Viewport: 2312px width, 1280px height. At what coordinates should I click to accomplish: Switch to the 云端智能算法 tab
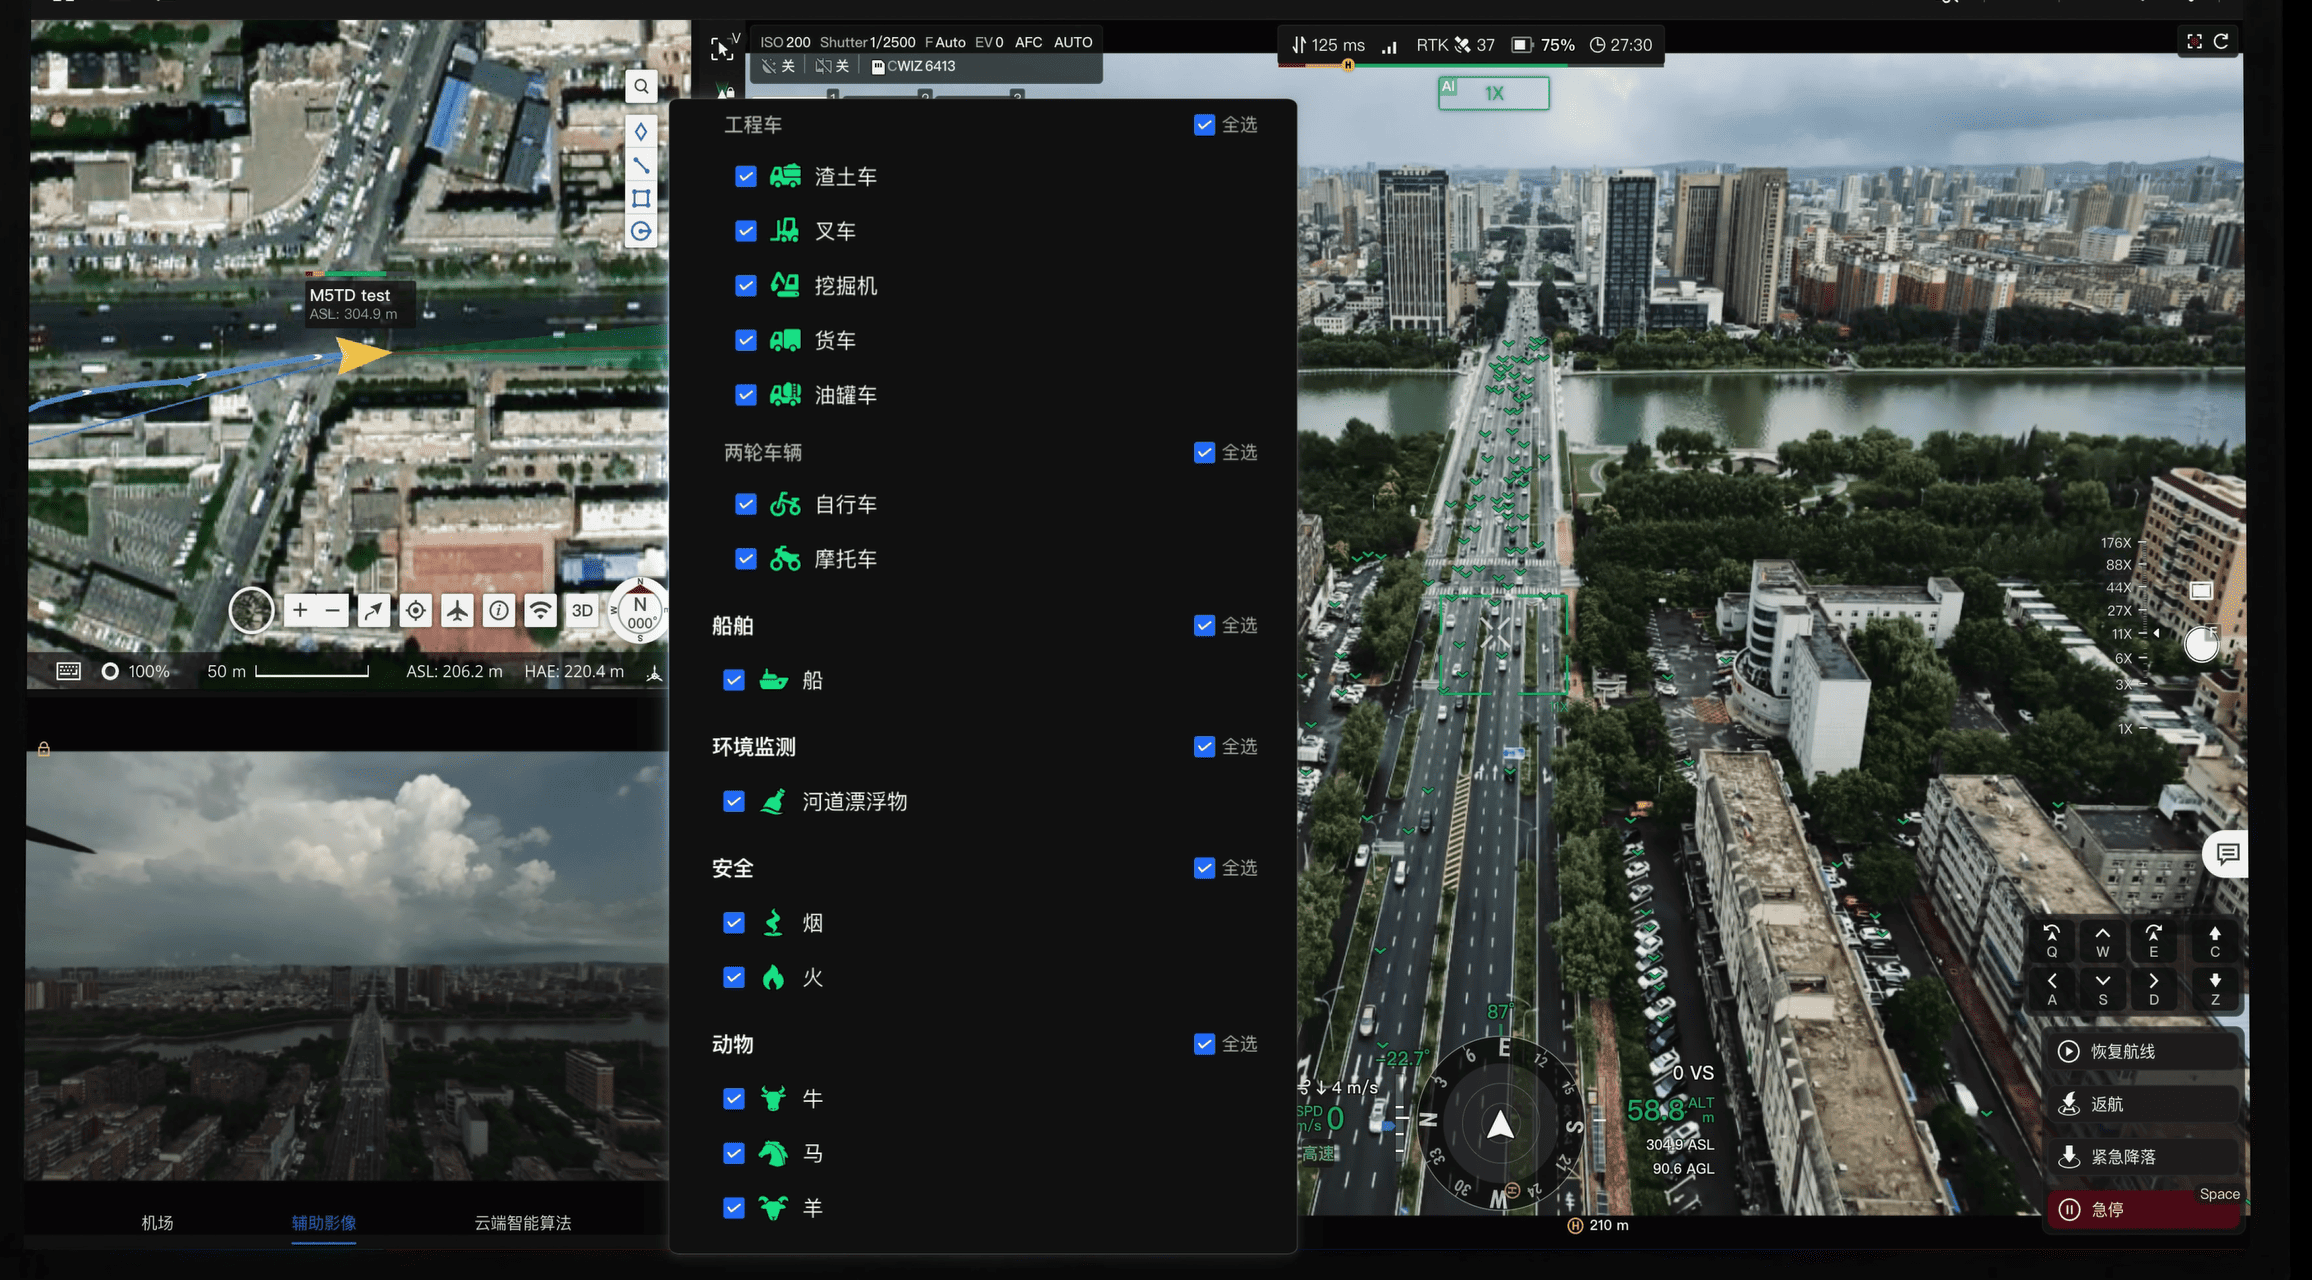(522, 1222)
